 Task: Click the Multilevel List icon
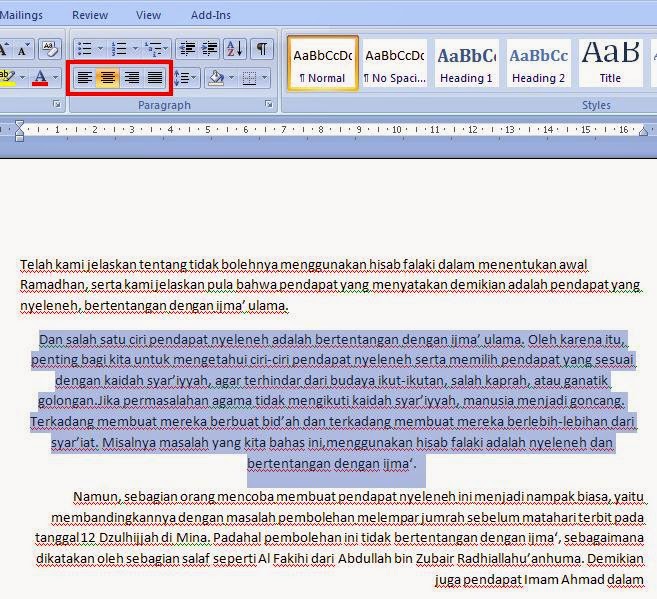pos(153,49)
